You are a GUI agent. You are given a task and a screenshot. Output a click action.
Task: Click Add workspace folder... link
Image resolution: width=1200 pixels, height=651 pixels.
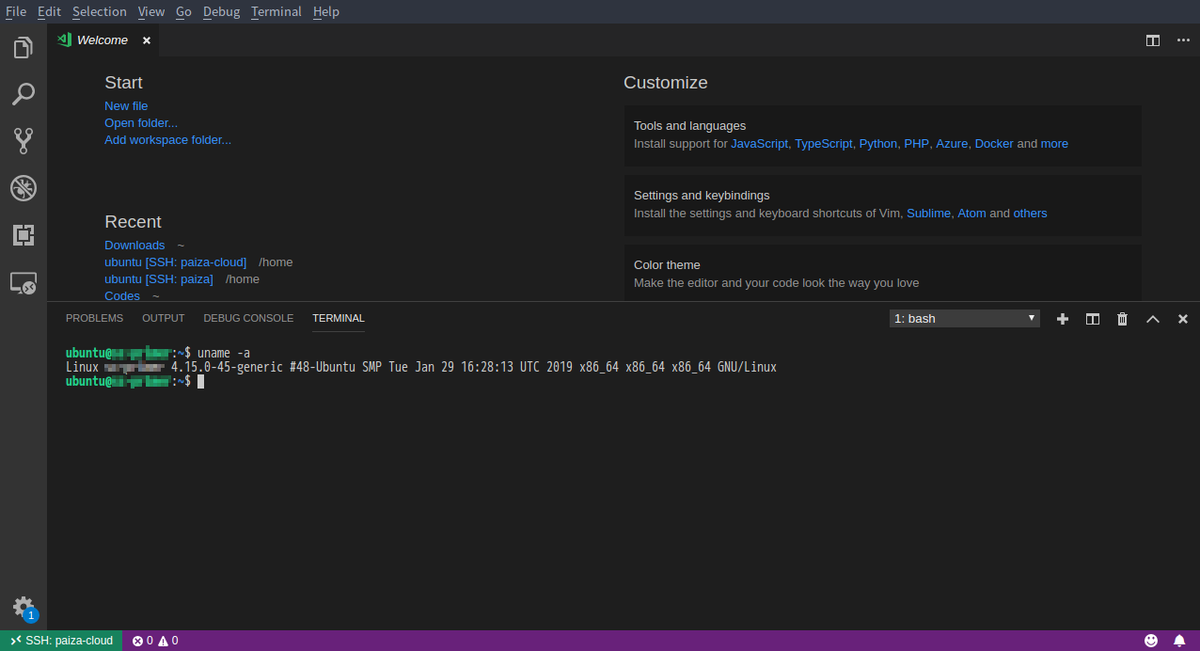(x=168, y=140)
